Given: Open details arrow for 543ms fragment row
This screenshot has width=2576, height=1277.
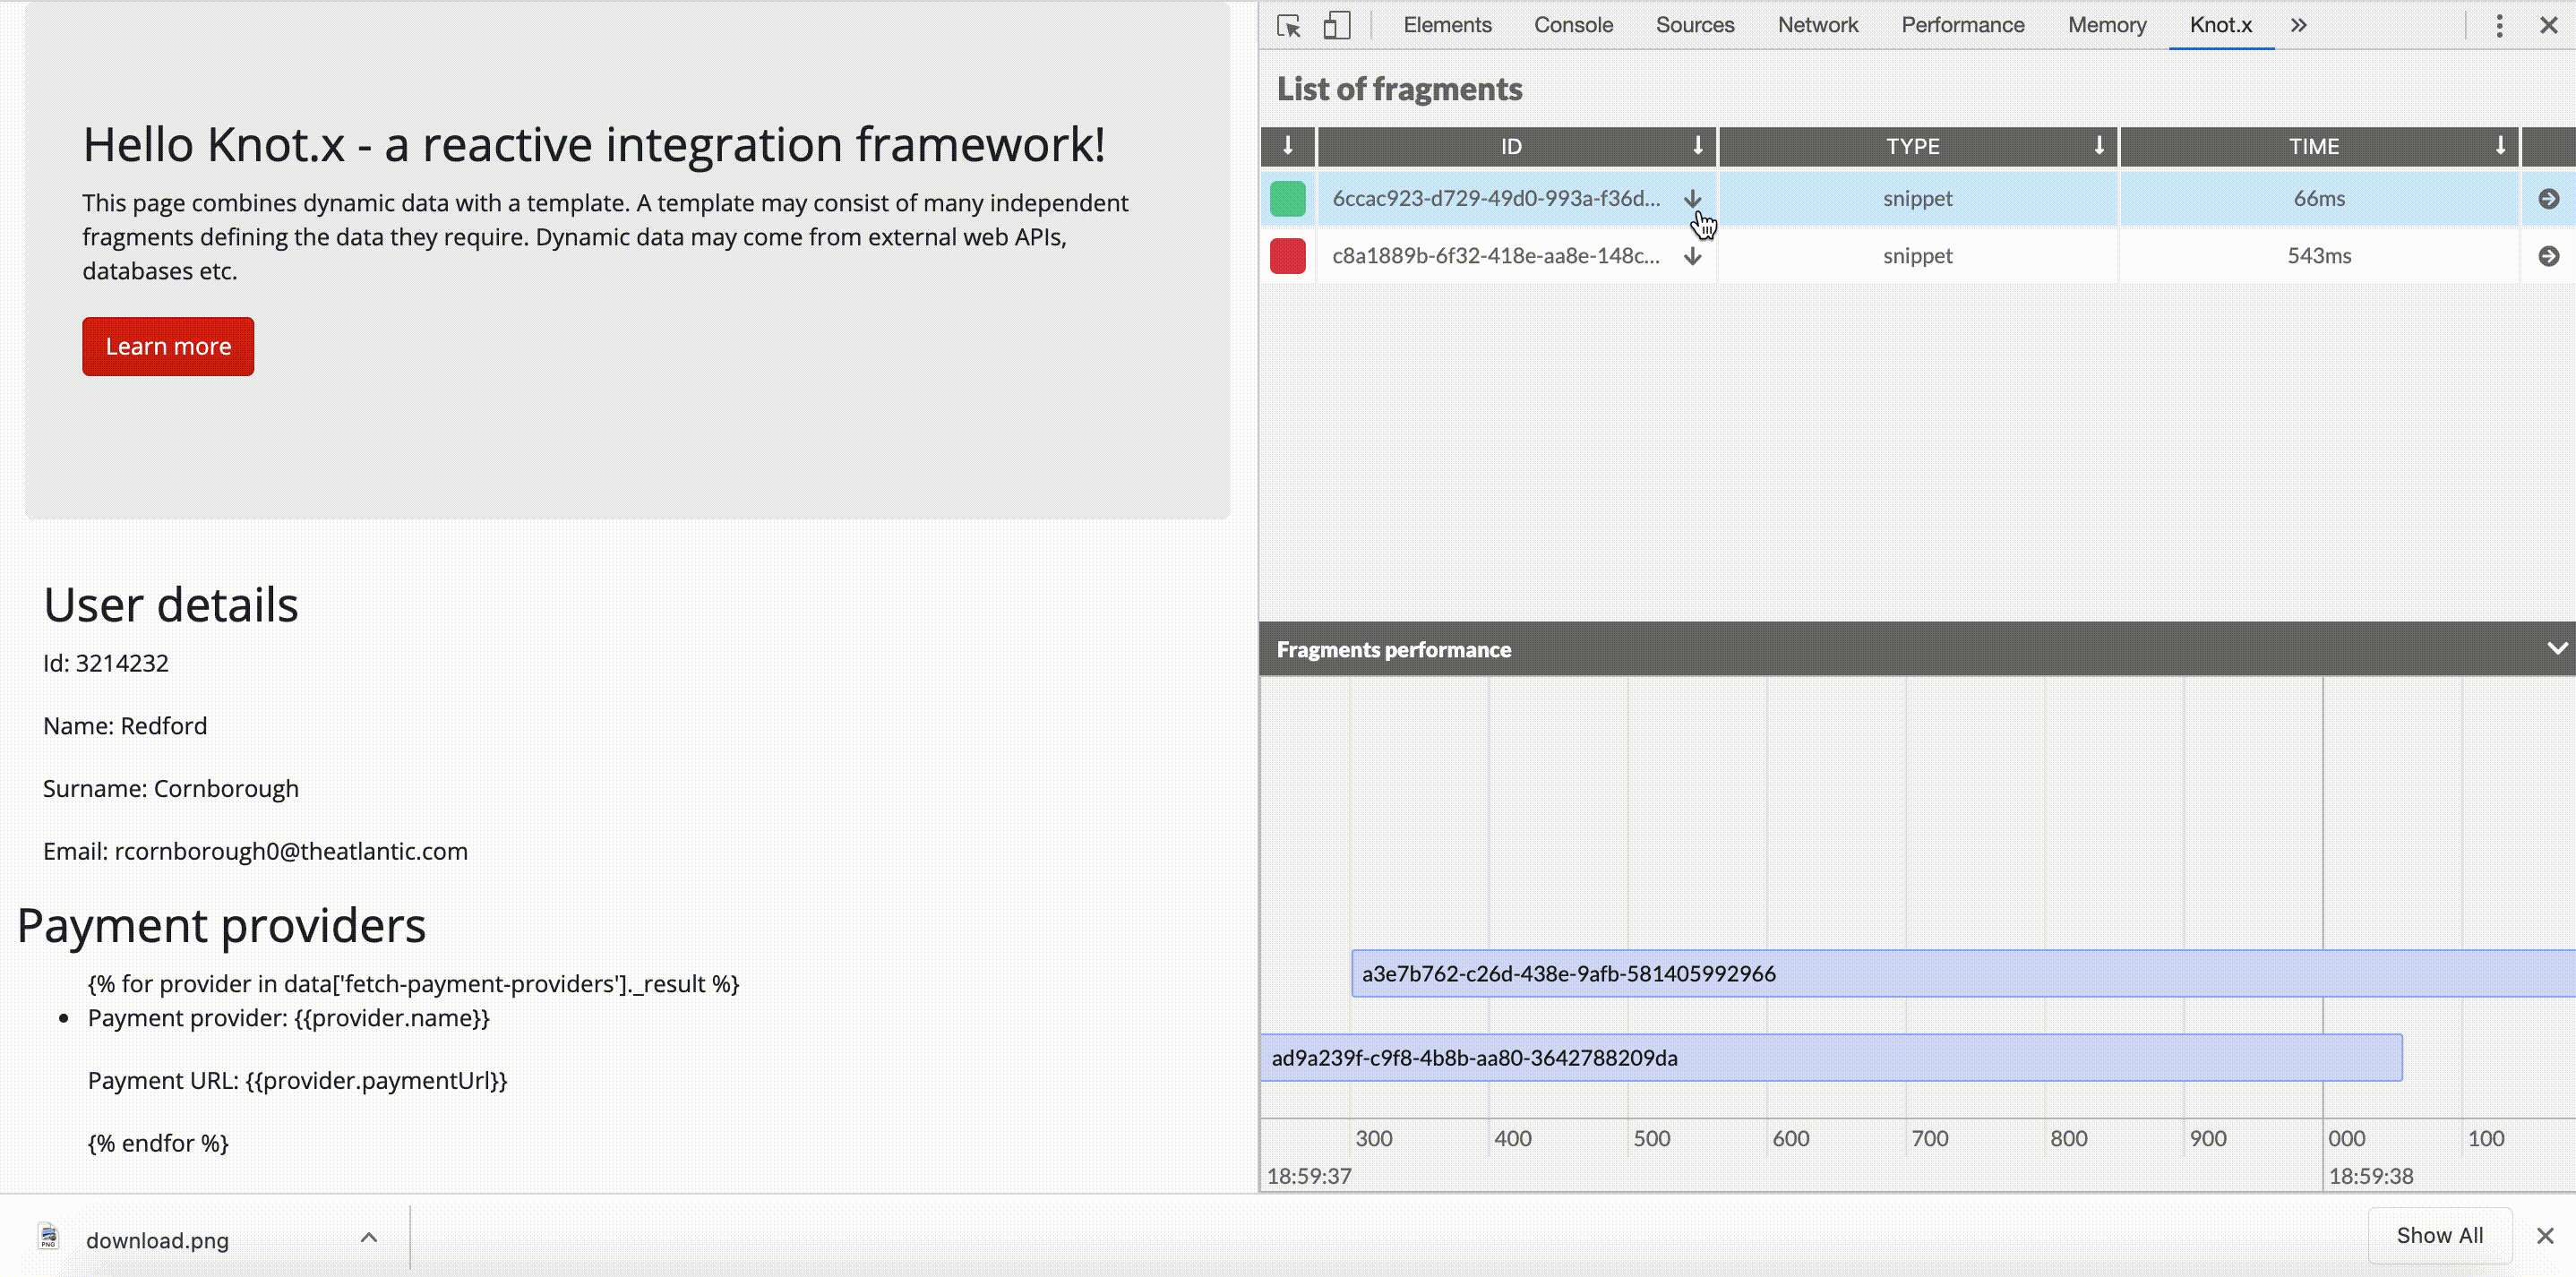Looking at the screenshot, I should [2548, 256].
